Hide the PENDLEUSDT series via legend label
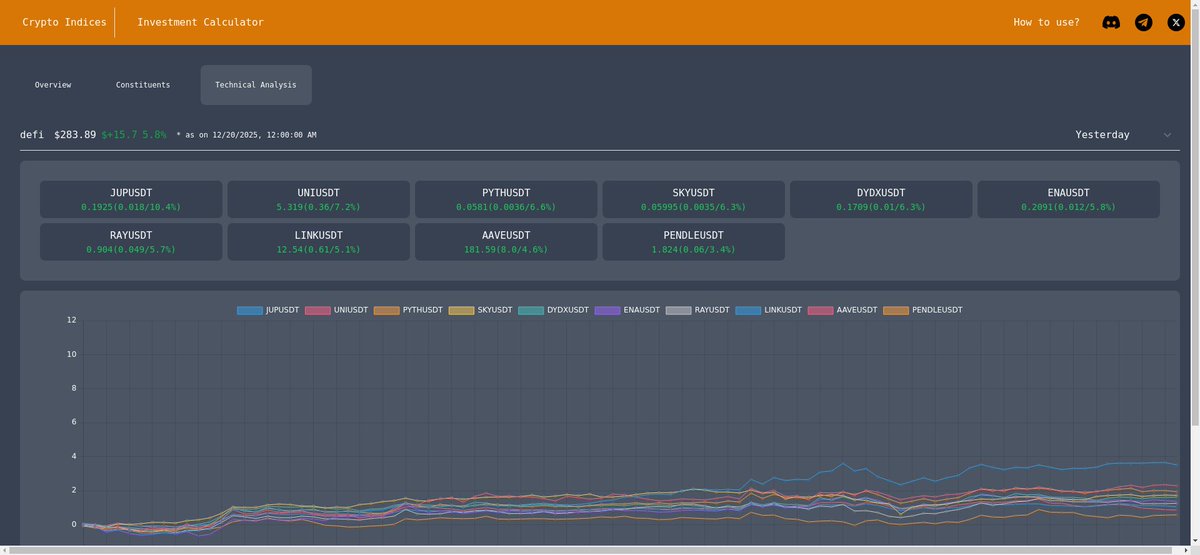1200x555 pixels. coord(937,310)
